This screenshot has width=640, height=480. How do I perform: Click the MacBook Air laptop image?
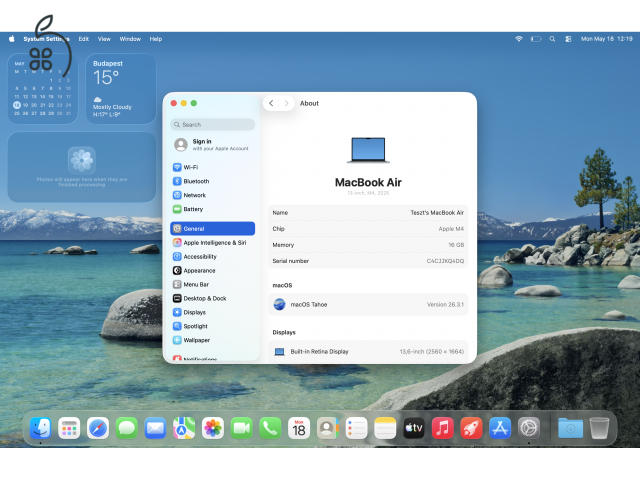(368, 150)
